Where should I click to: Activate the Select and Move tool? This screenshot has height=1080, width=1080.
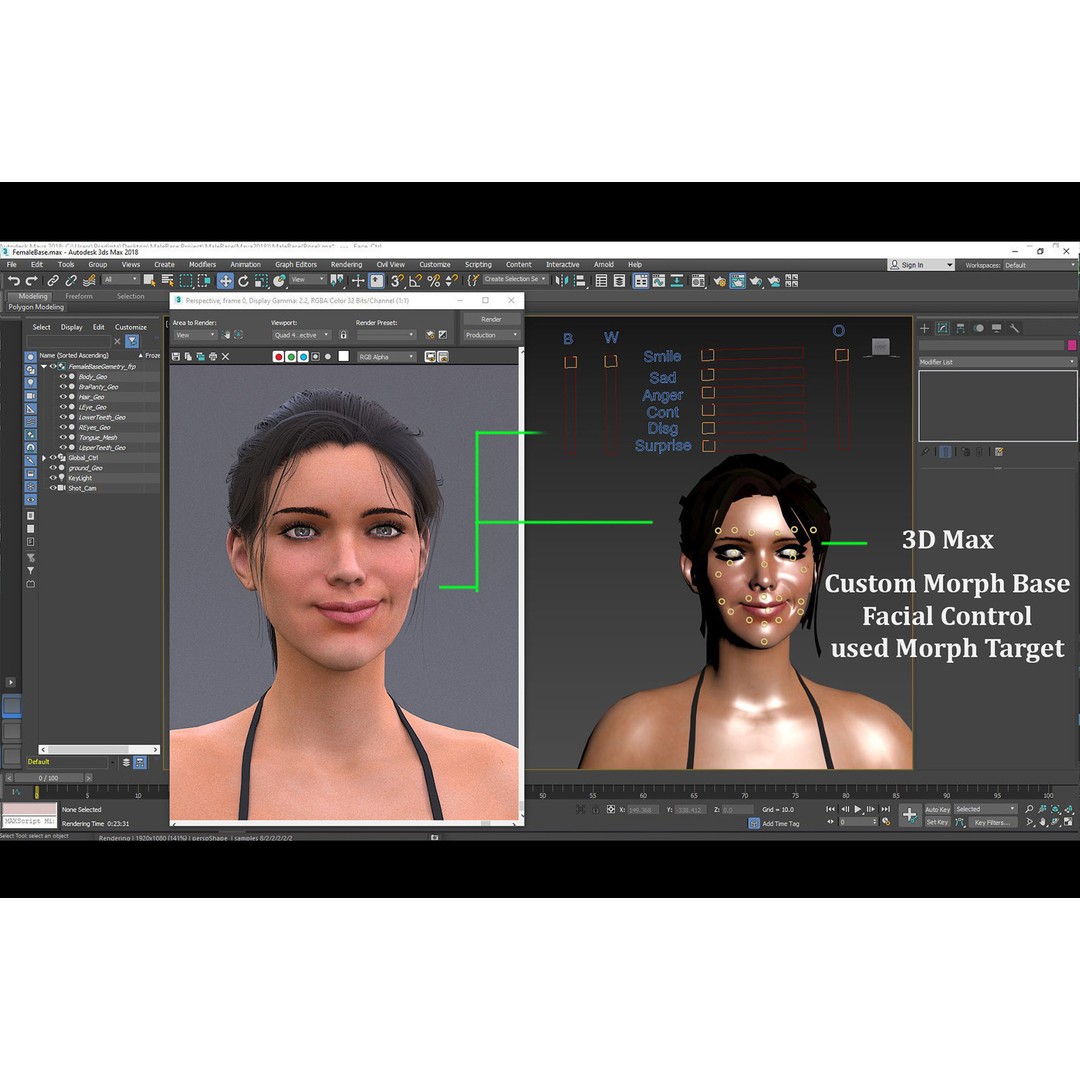tap(225, 280)
